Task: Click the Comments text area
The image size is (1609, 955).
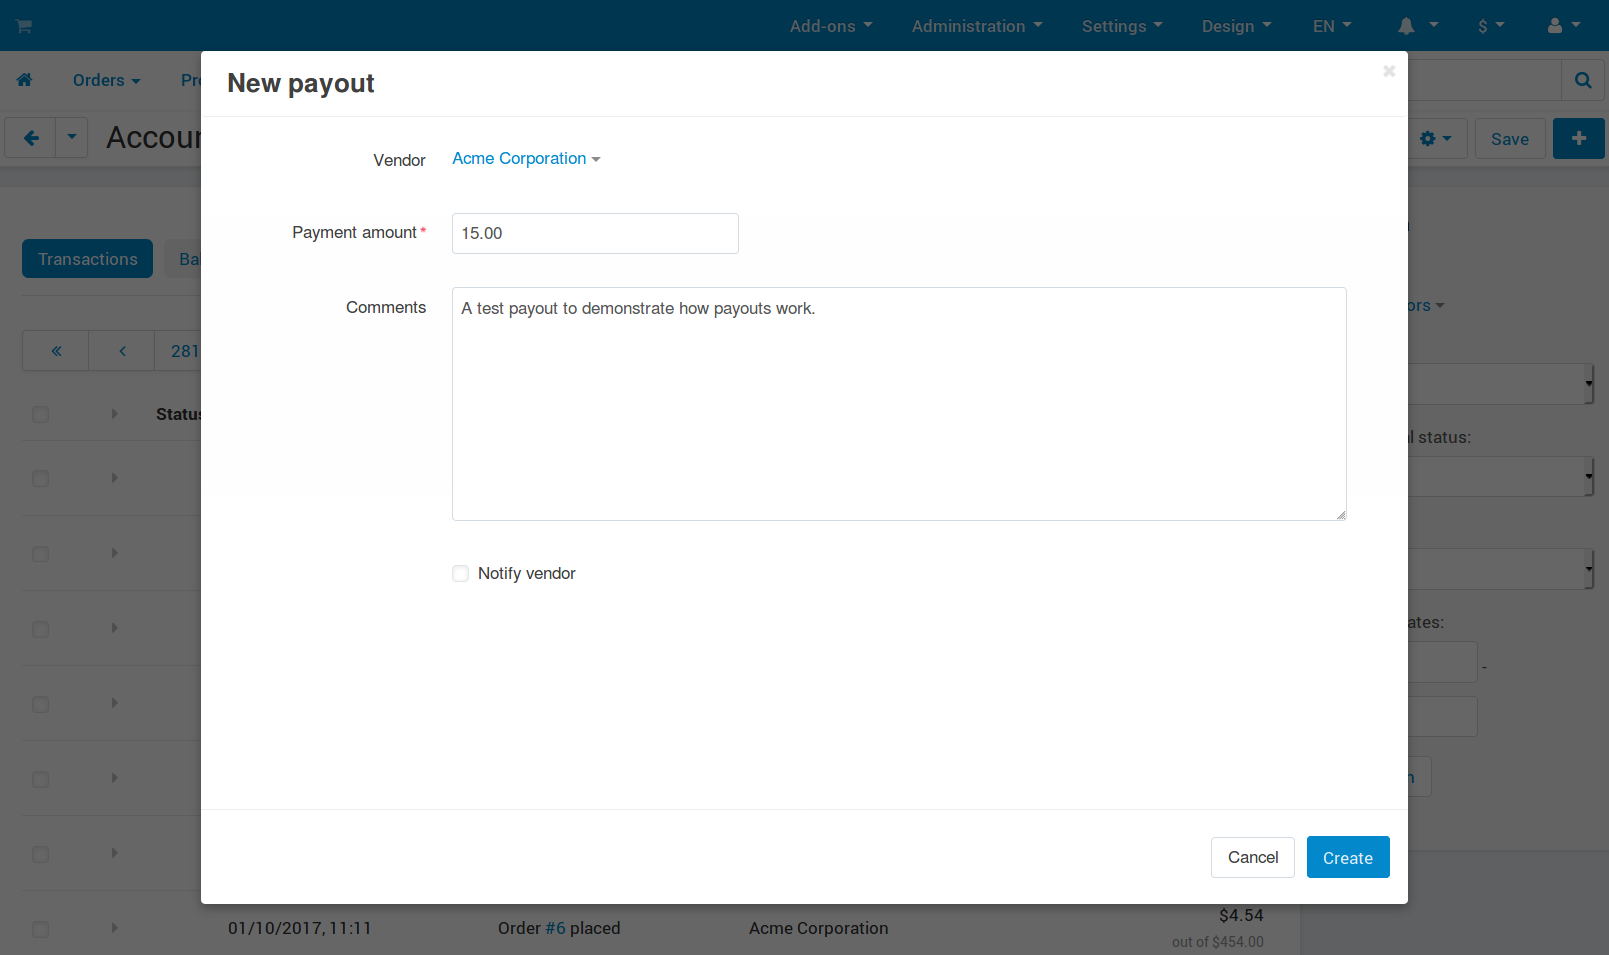Action: [899, 404]
